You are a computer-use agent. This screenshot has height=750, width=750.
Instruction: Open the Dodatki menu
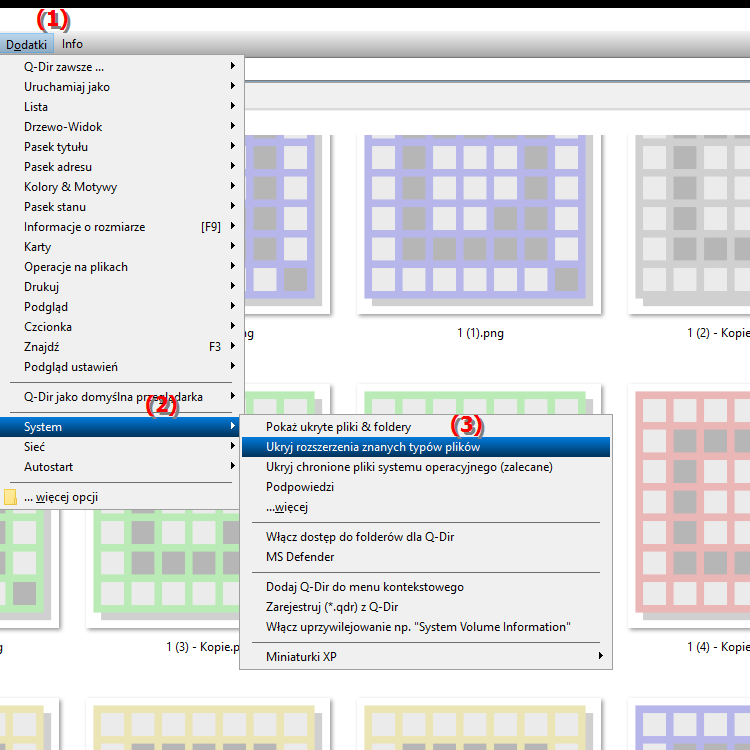26,44
